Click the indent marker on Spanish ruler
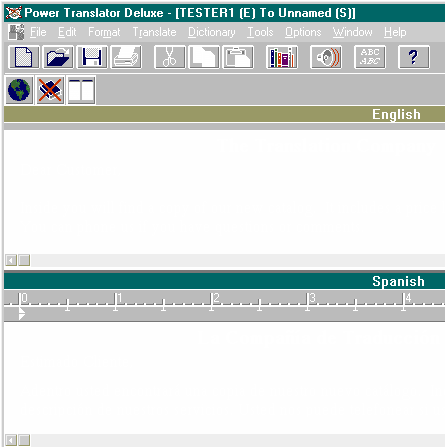This screenshot has width=446, height=448. point(22,314)
